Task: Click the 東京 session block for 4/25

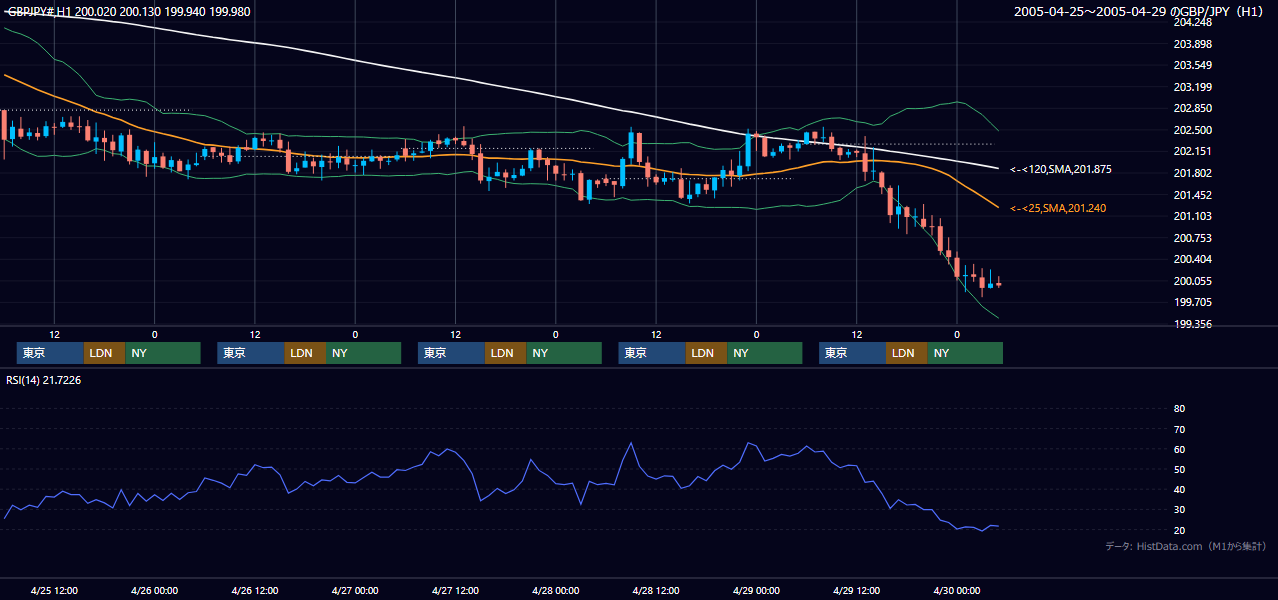Action: (50, 353)
